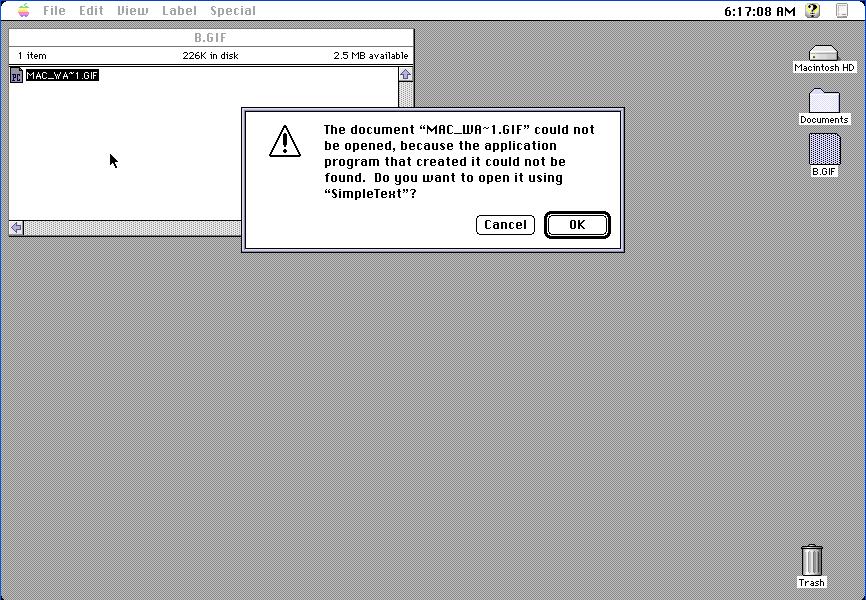The height and width of the screenshot is (600, 866).
Task: Click the B.GIF window title bar
Action: coord(211,38)
